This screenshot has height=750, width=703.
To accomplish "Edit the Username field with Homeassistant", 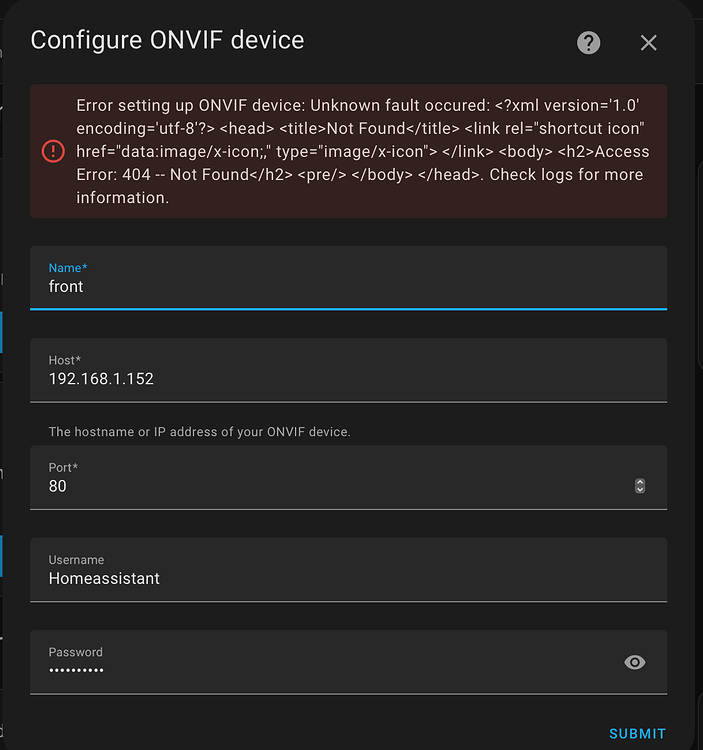I will click(x=348, y=570).
